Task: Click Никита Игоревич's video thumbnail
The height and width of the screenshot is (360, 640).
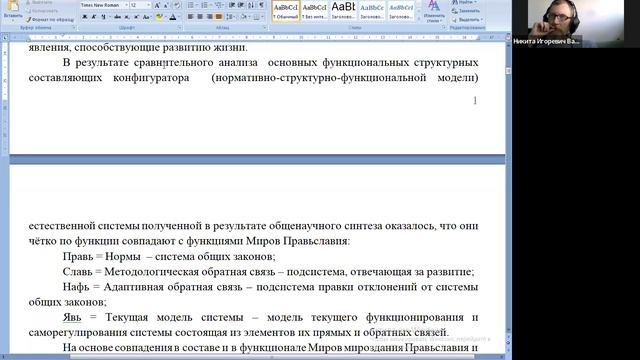Action: (576, 23)
